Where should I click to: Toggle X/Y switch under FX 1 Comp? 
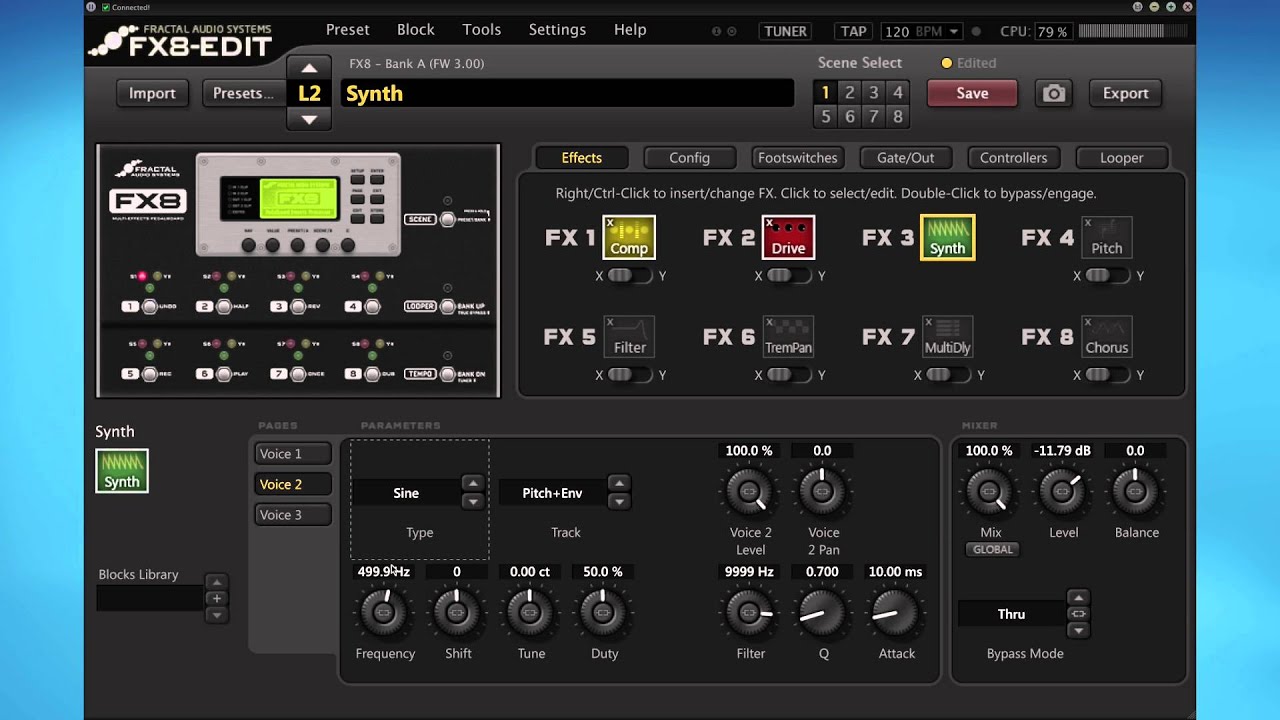click(x=630, y=276)
